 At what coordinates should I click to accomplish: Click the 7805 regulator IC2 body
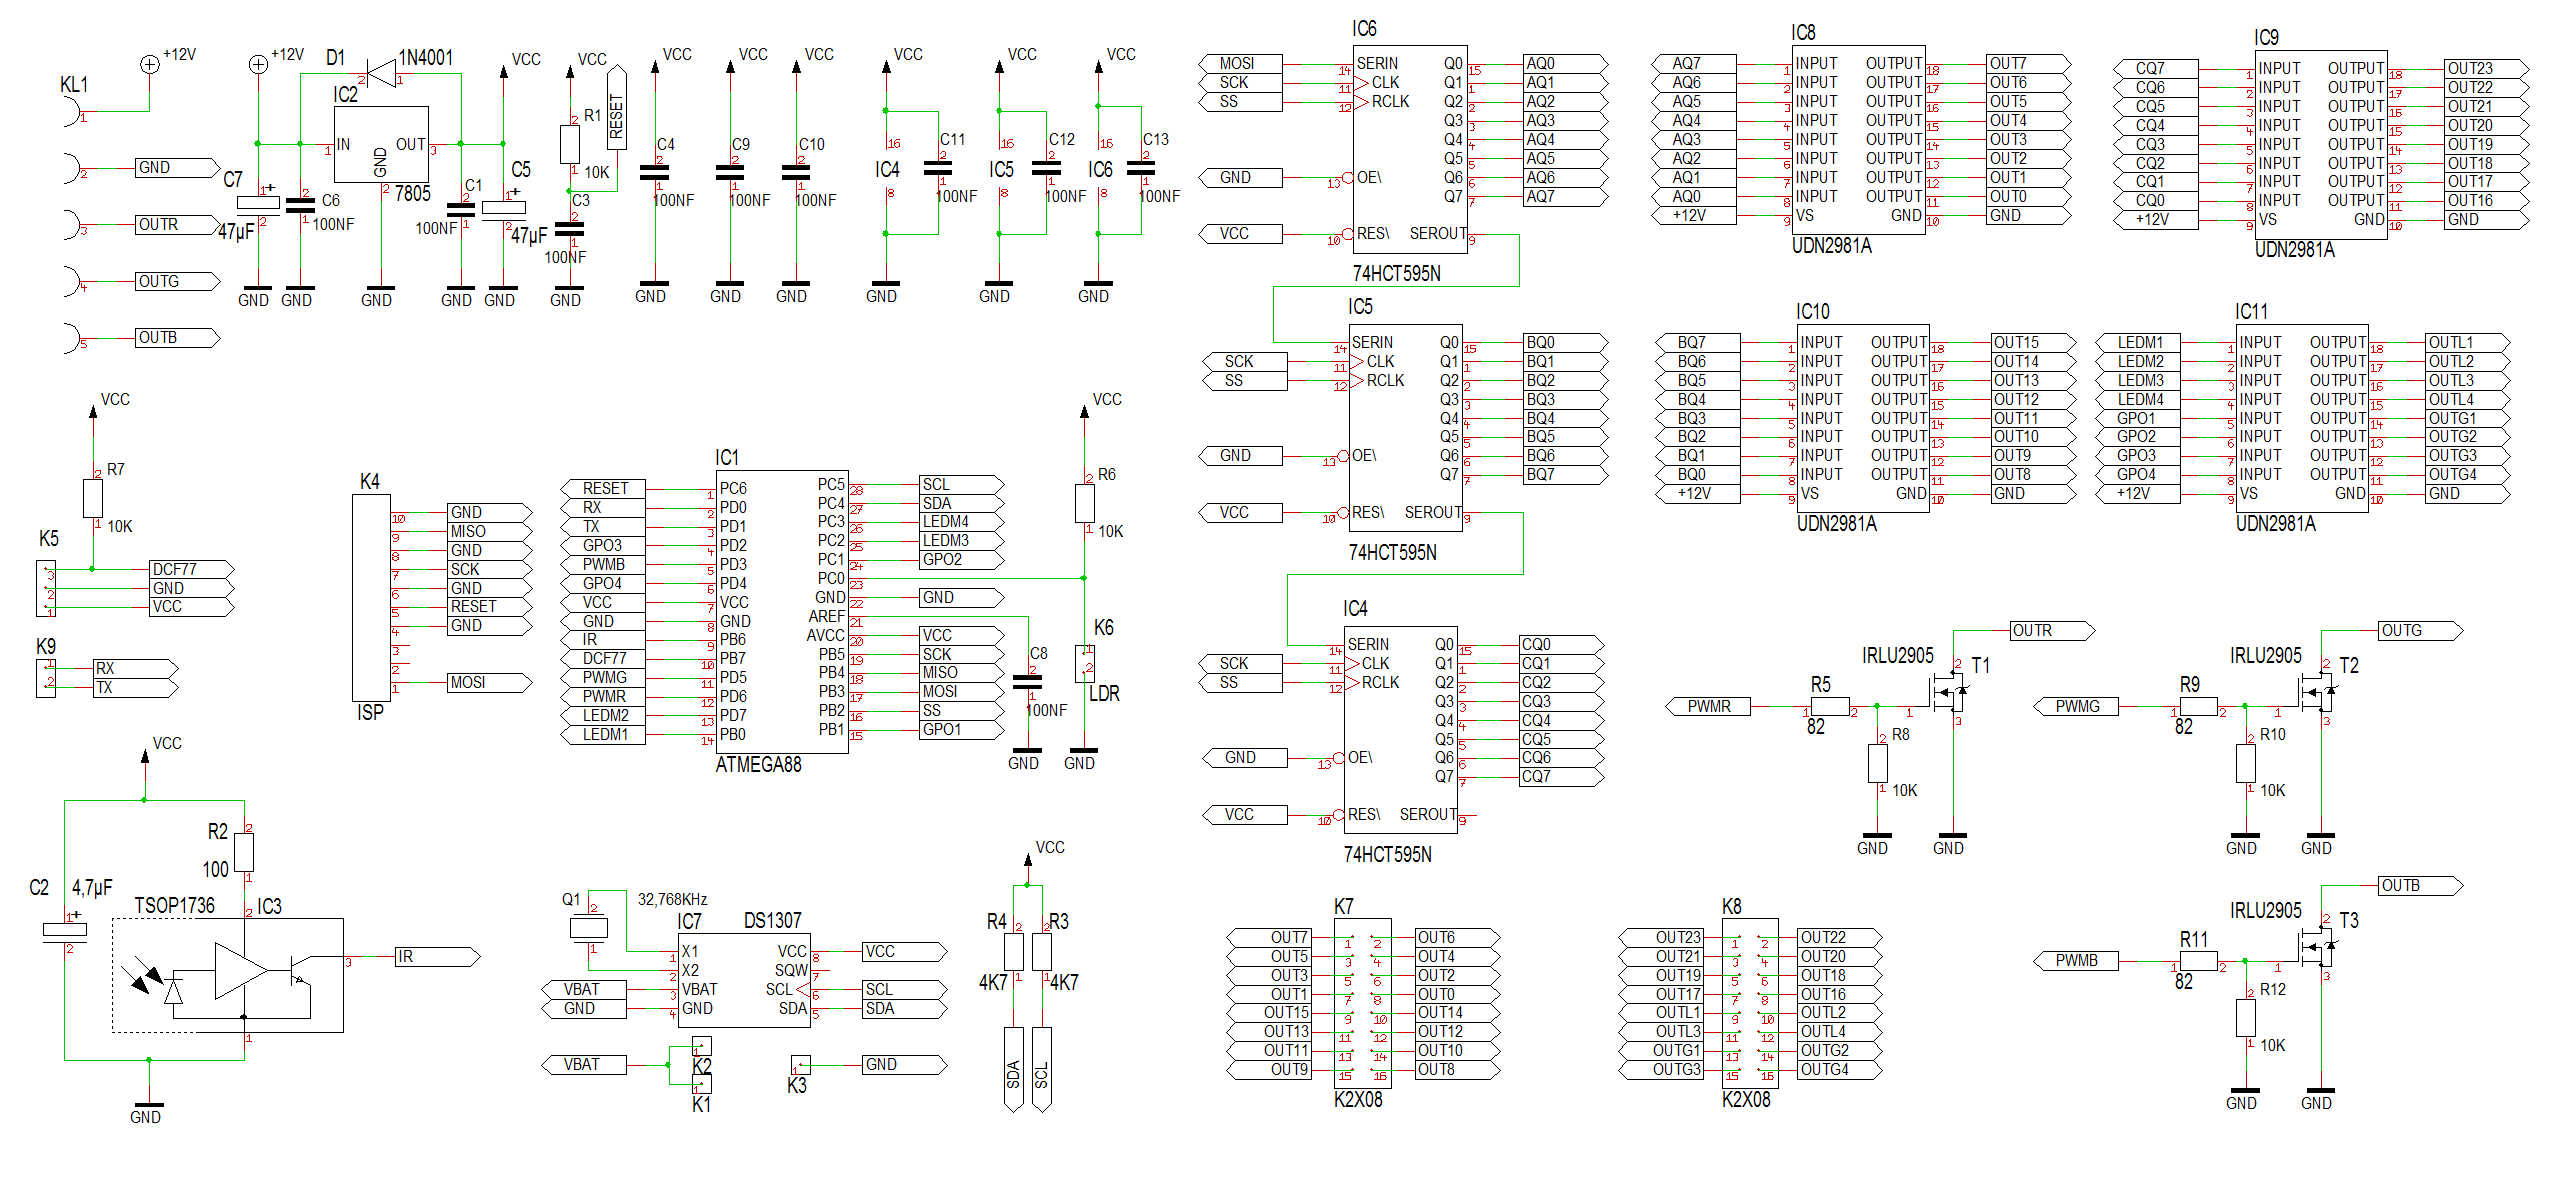tap(381, 144)
